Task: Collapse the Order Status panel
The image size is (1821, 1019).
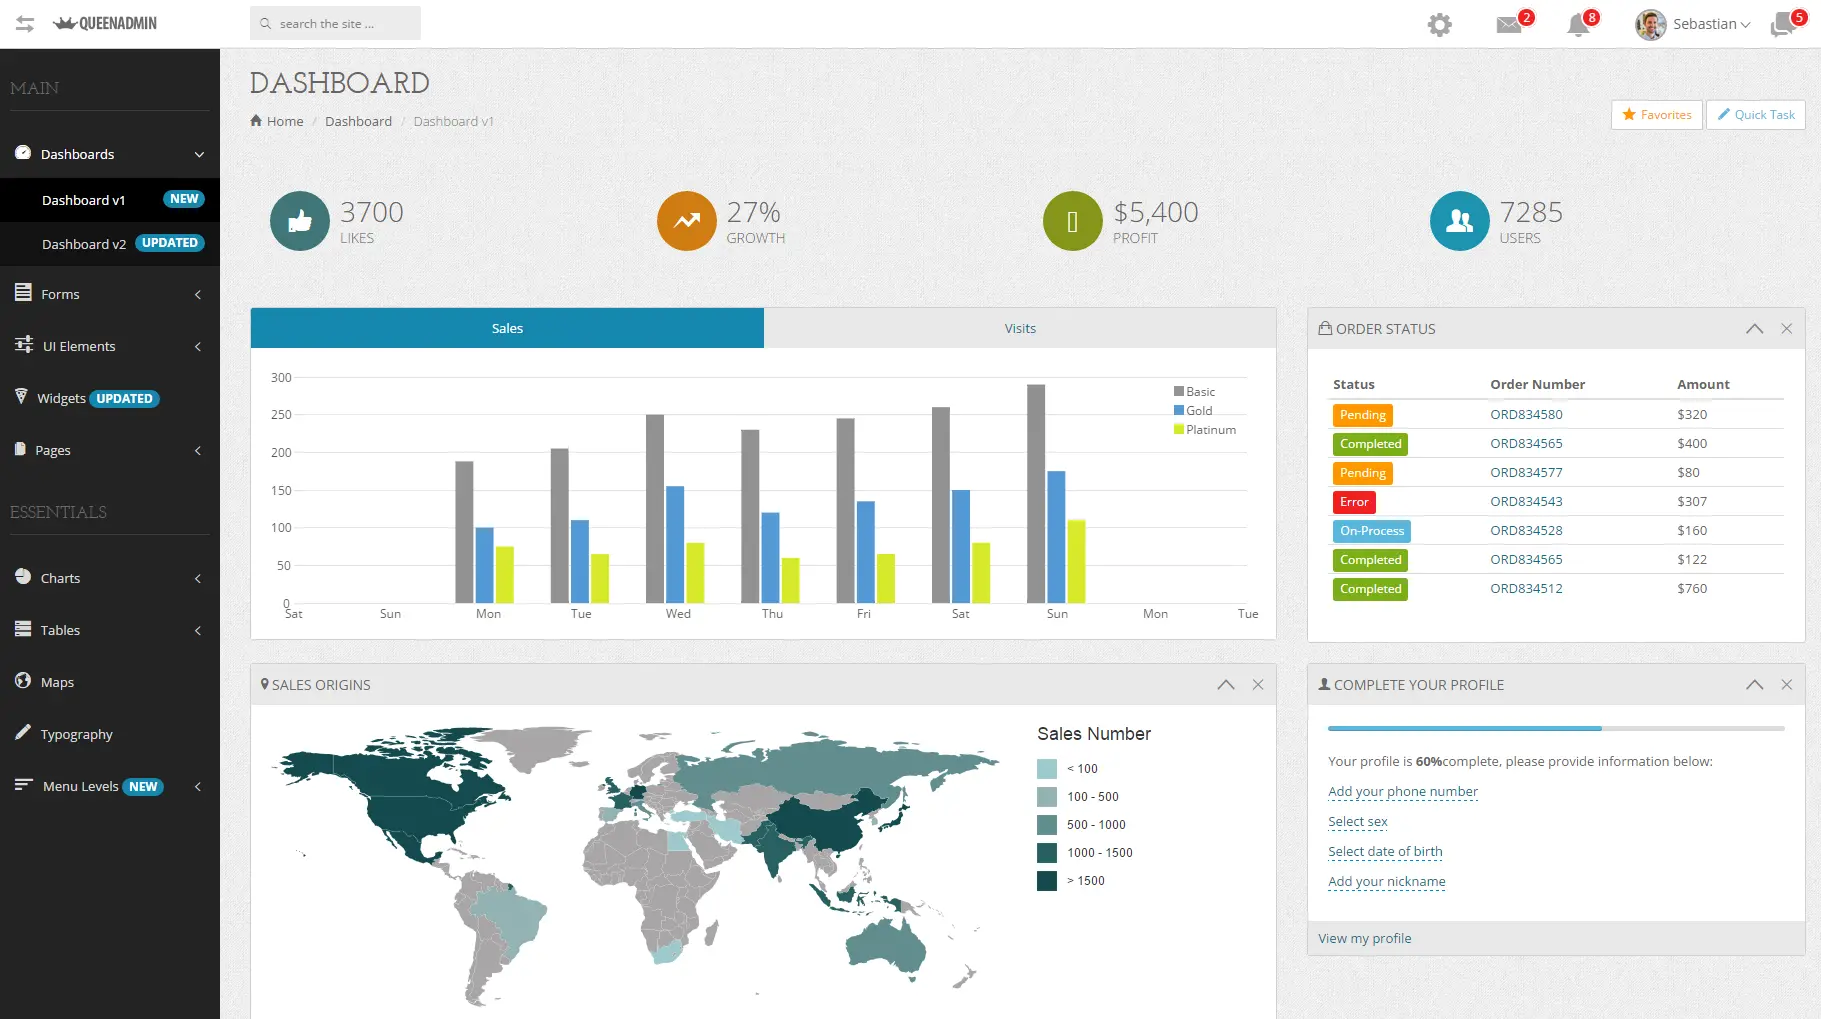Action: (1754, 329)
